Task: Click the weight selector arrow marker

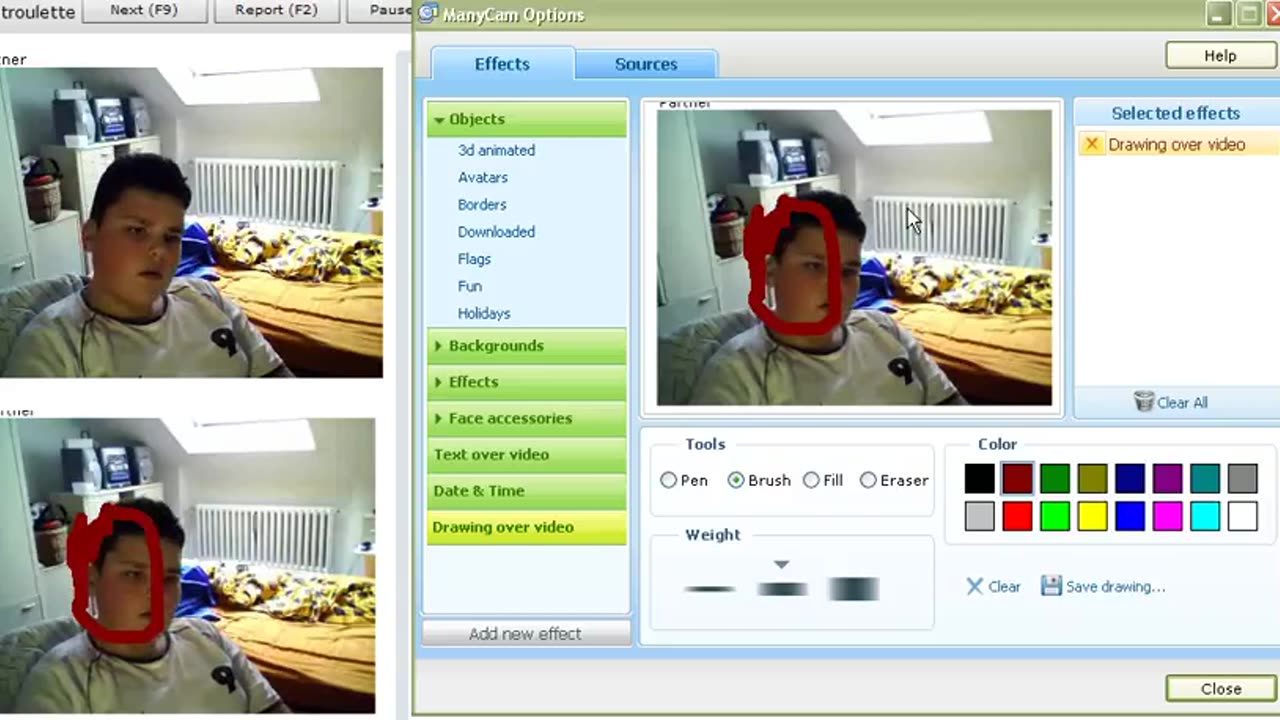Action: coord(781,565)
